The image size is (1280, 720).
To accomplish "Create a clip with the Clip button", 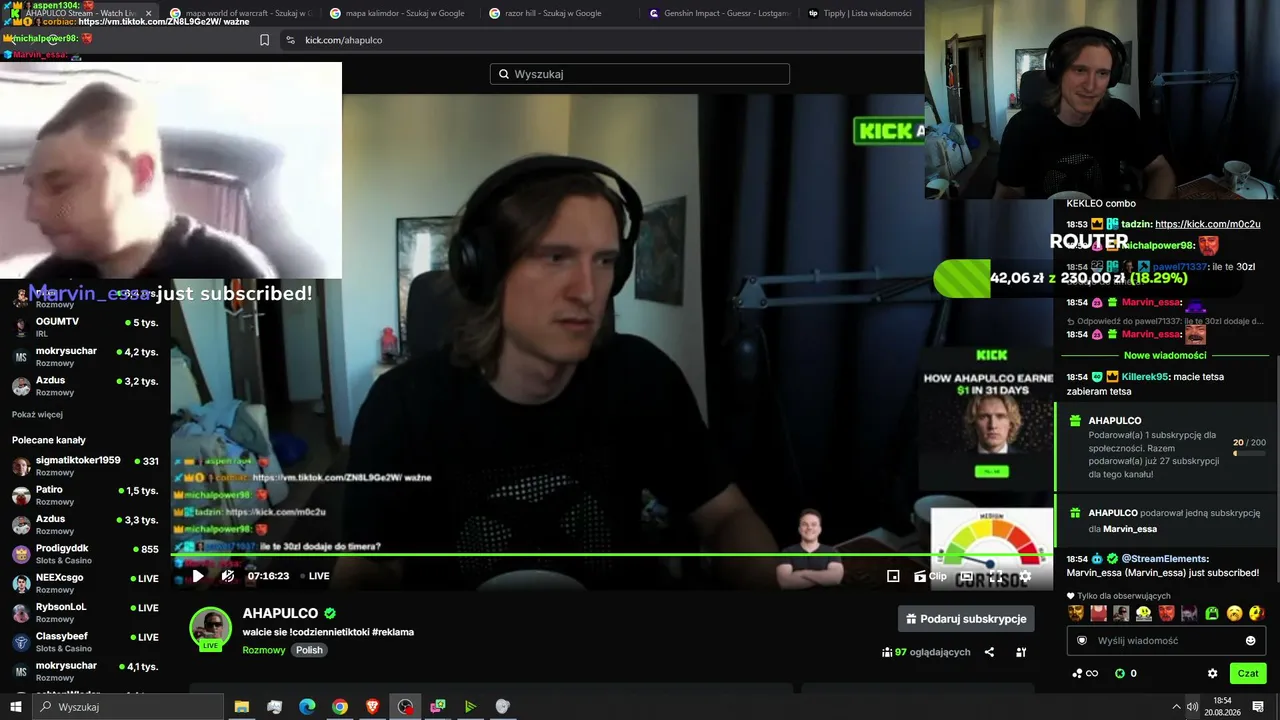I will pyautogui.click(x=929, y=576).
